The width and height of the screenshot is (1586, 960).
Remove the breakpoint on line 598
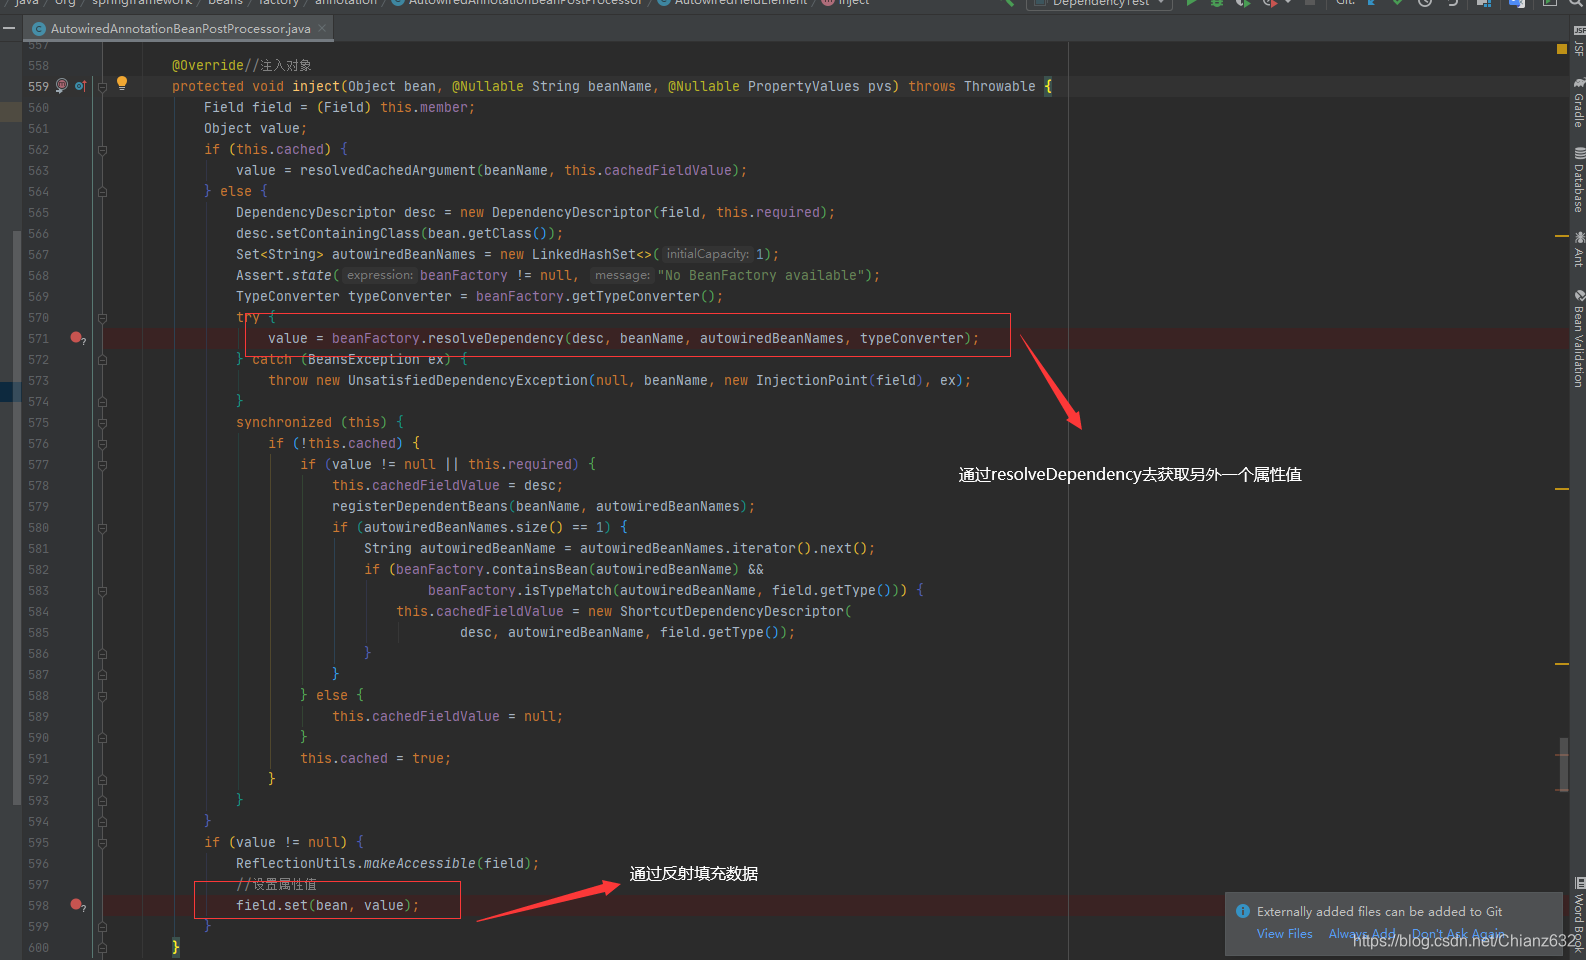click(x=76, y=905)
